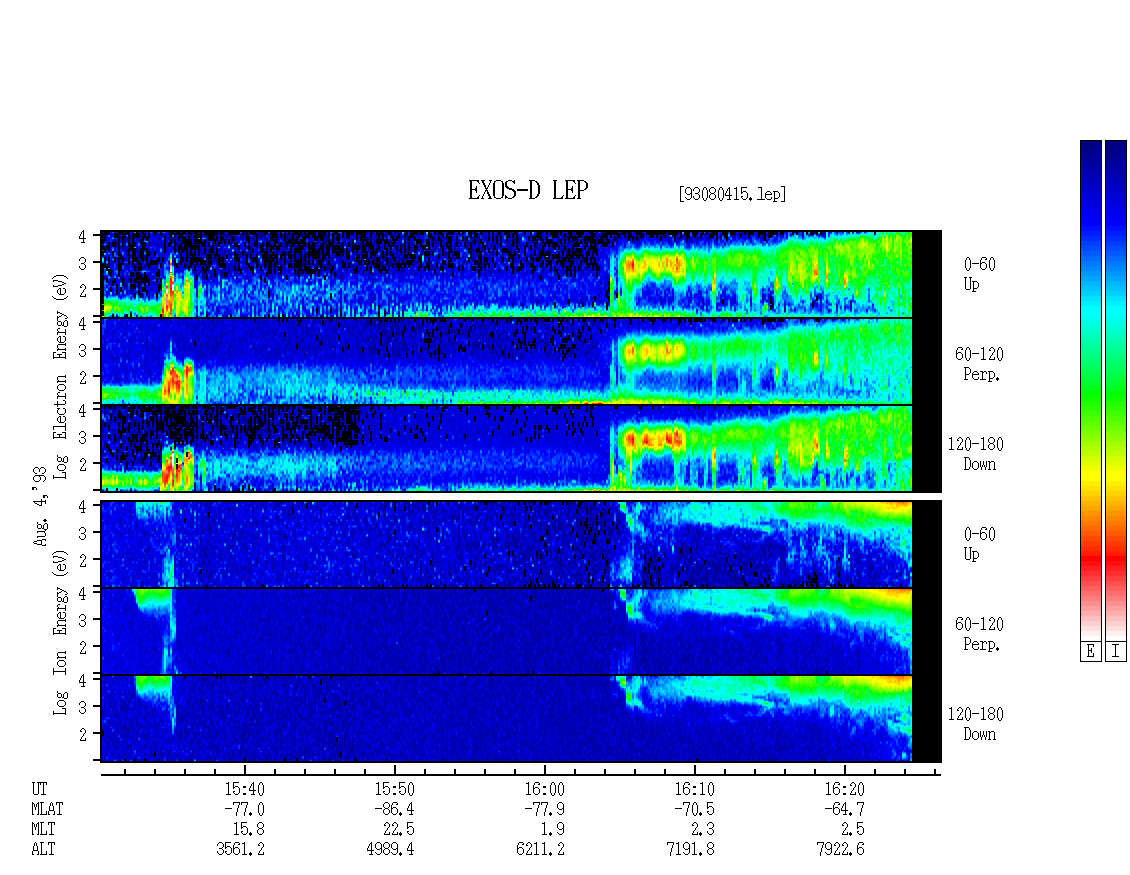Select the electron 120-180 Down panel label
The image size is (1130, 875).
click(x=976, y=454)
